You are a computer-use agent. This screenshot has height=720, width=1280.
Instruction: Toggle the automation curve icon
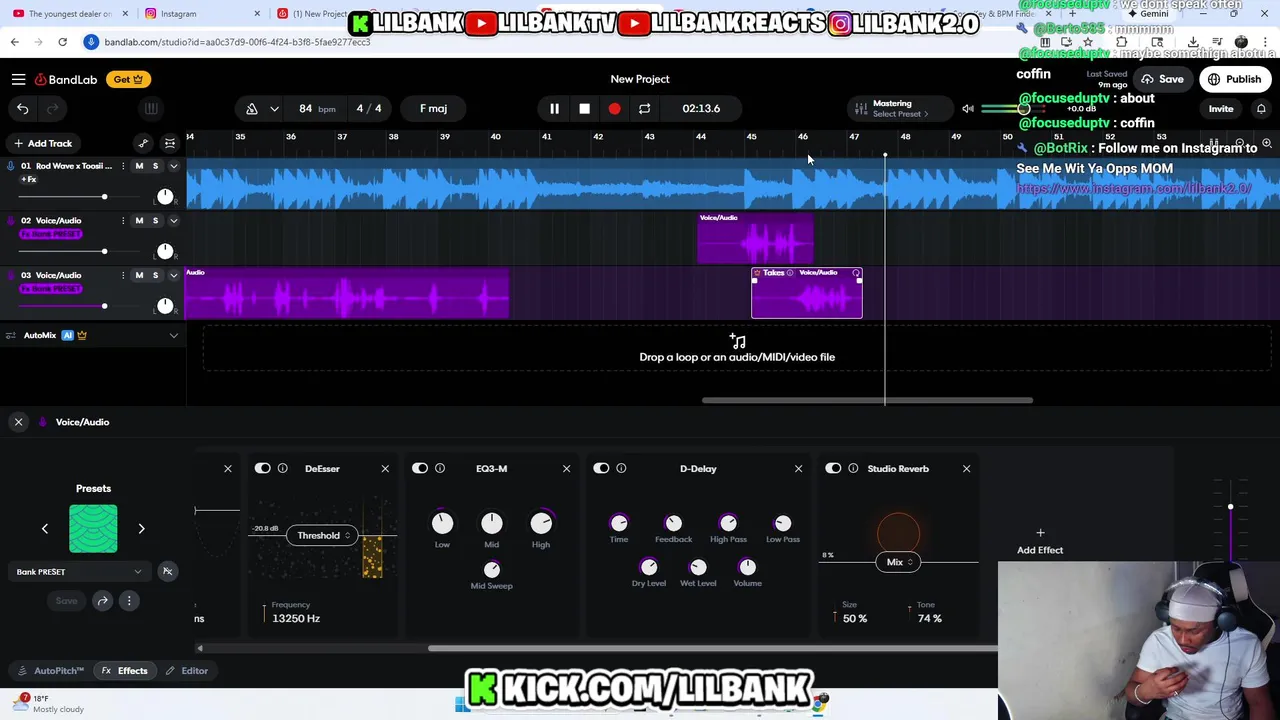[x=143, y=143]
